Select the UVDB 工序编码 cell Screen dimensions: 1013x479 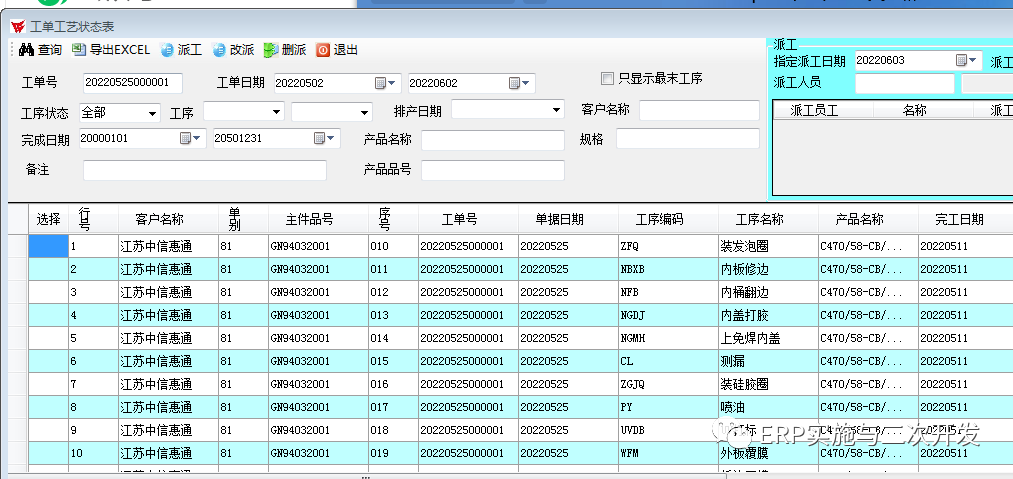pos(668,430)
